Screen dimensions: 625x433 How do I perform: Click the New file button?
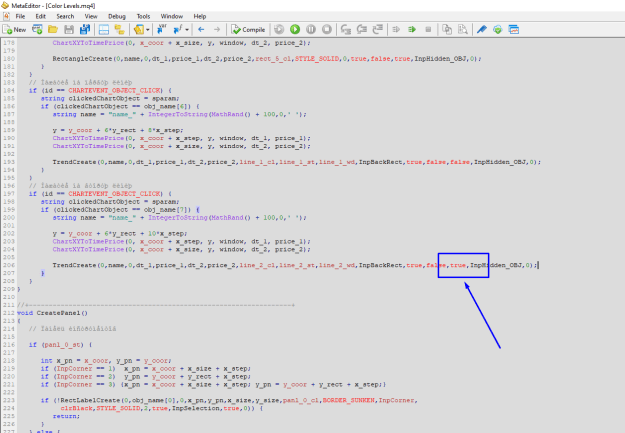click(14, 30)
